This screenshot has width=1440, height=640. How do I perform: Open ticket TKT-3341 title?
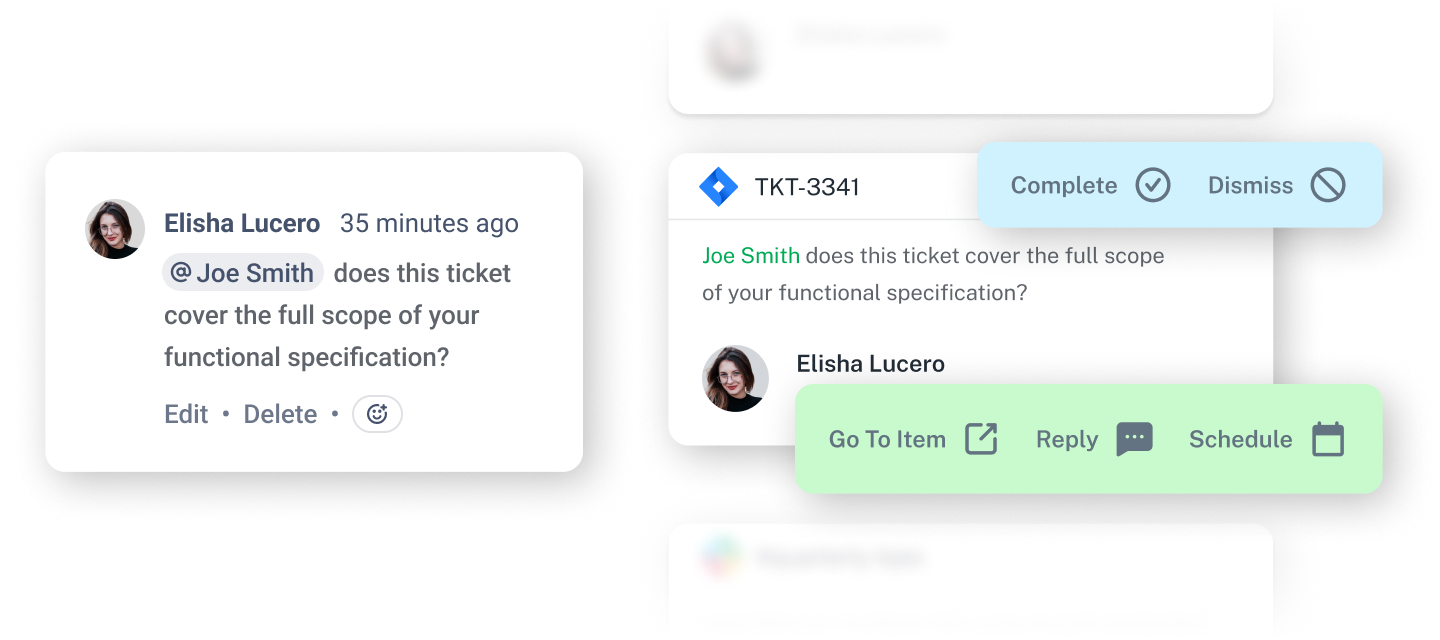807,187
